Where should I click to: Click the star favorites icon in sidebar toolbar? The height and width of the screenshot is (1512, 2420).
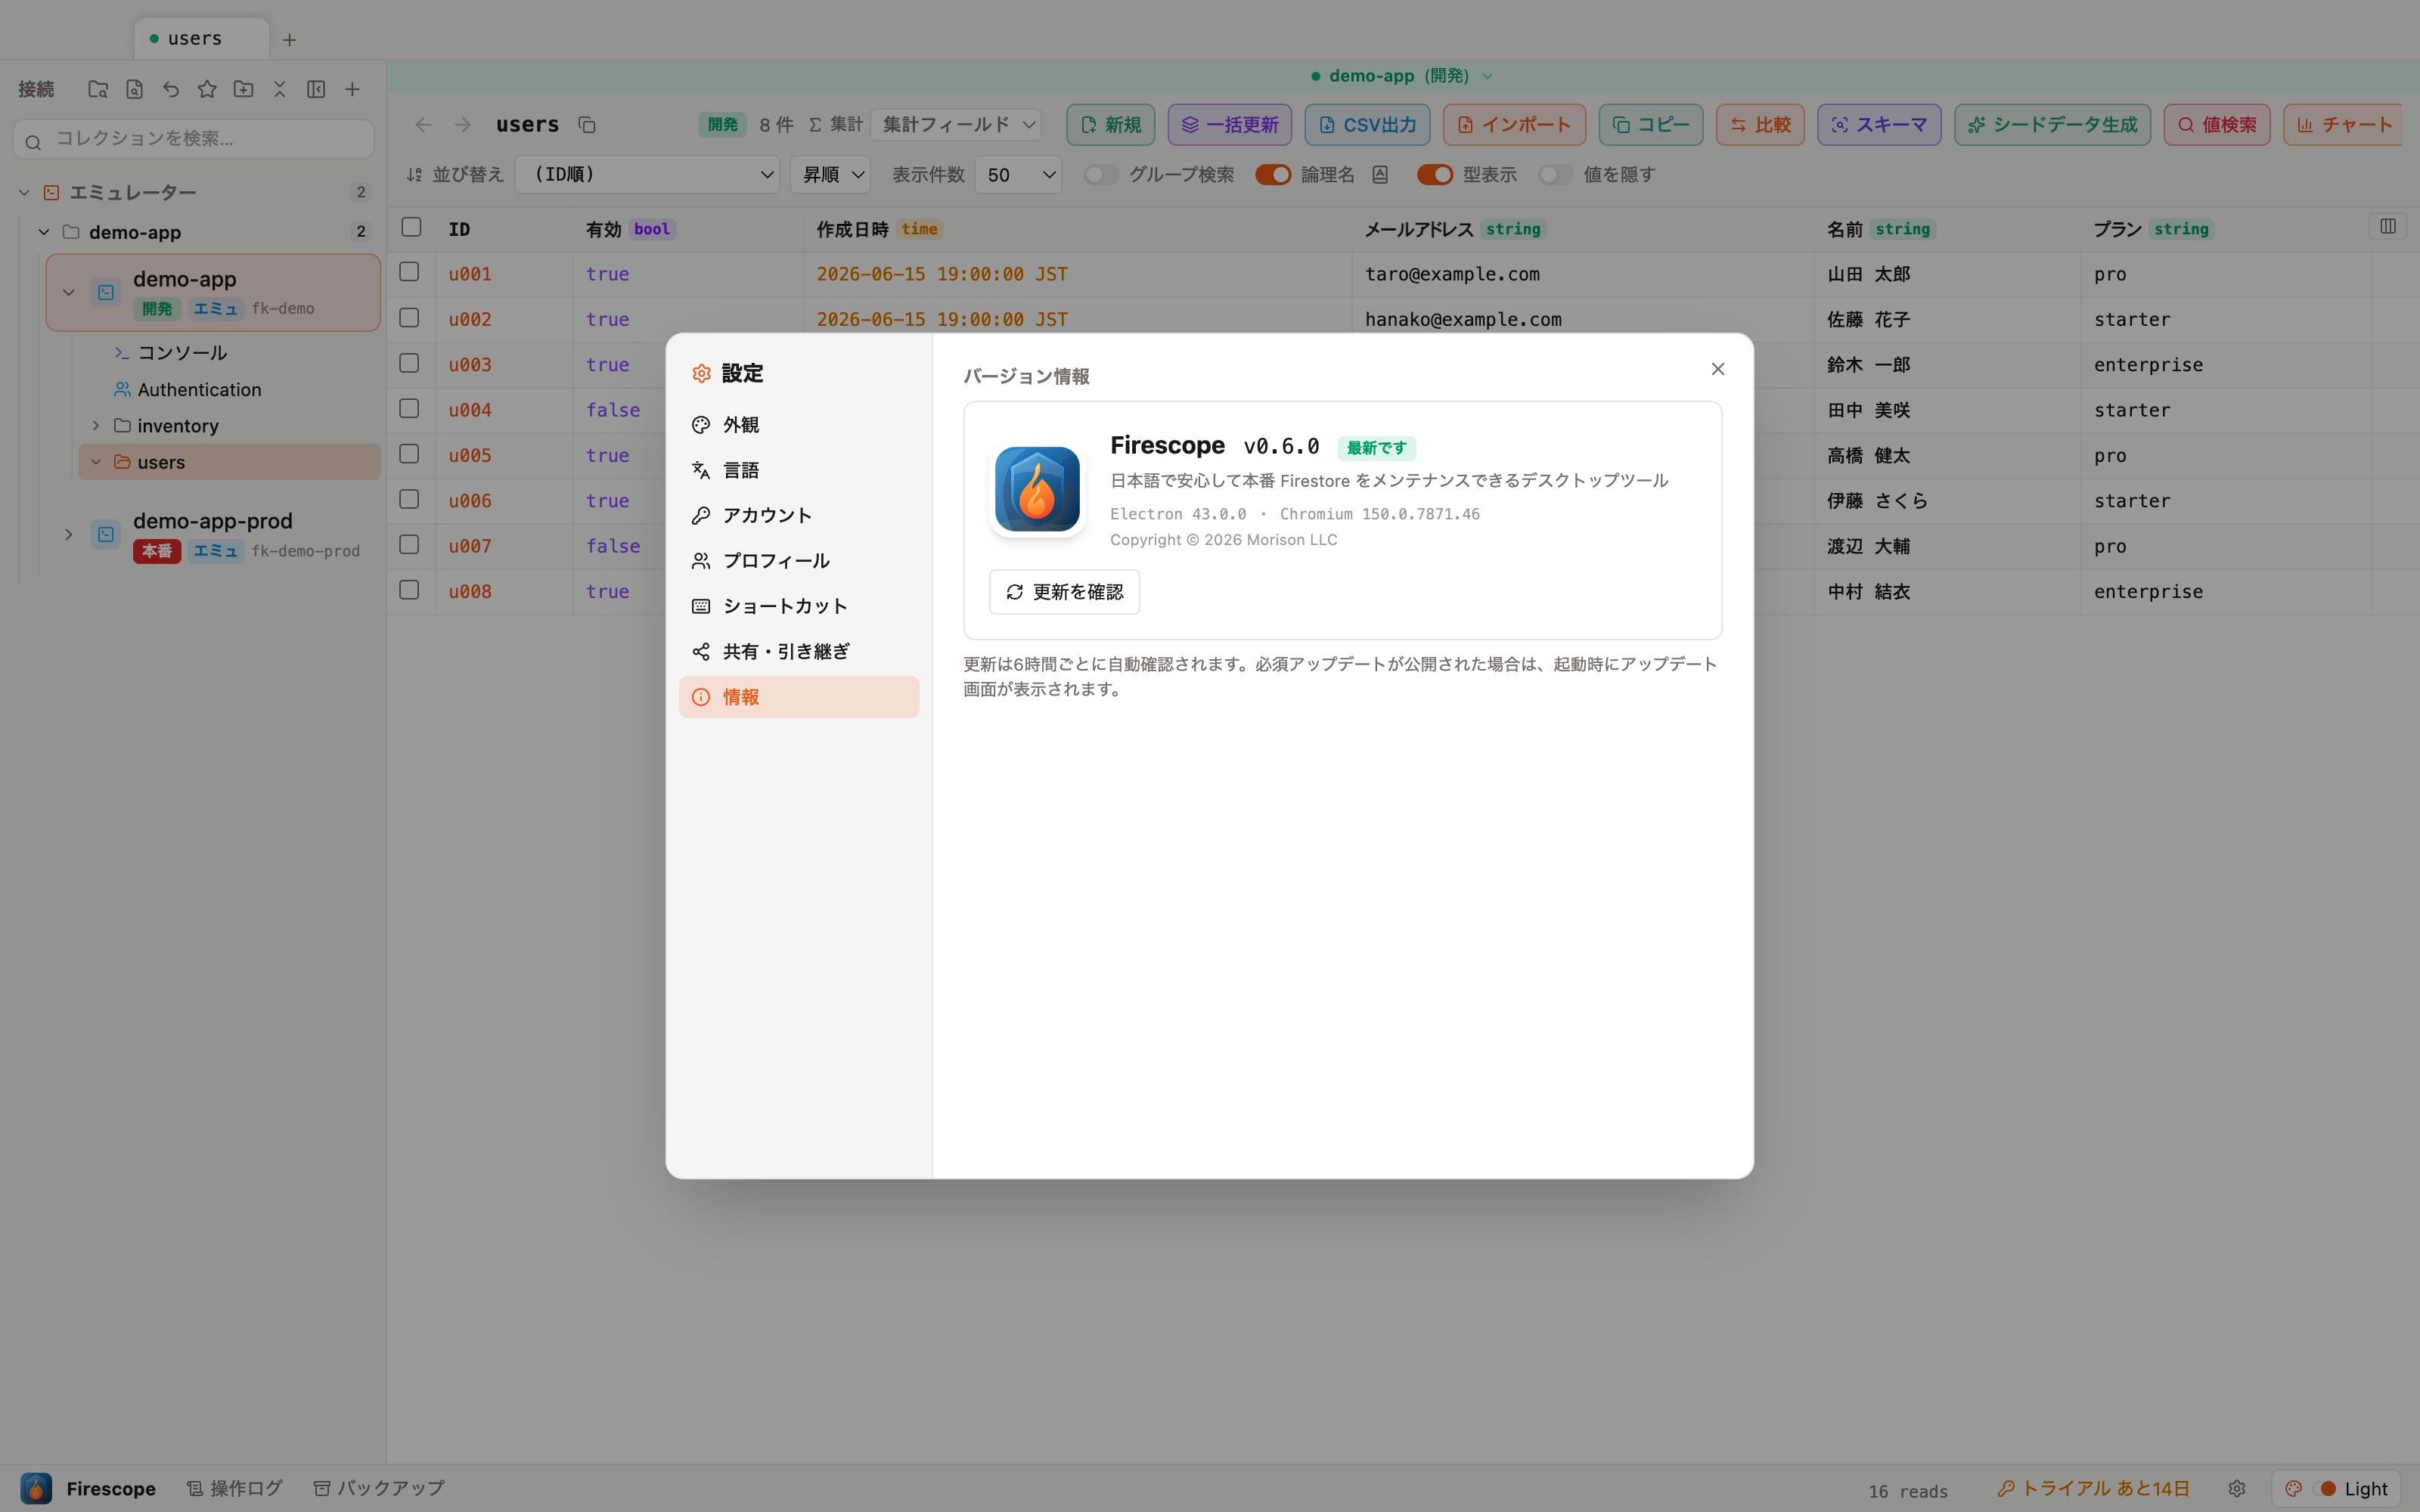[x=207, y=89]
